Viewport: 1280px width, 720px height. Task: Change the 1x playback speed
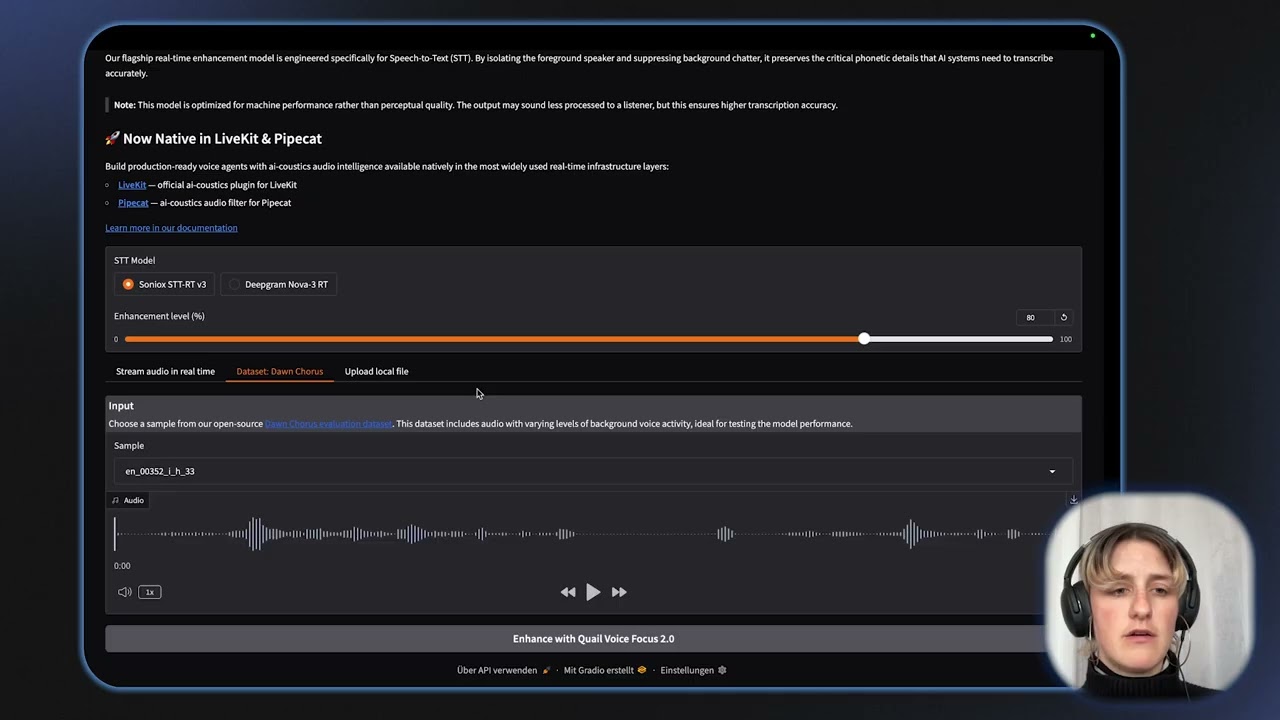(x=149, y=592)
